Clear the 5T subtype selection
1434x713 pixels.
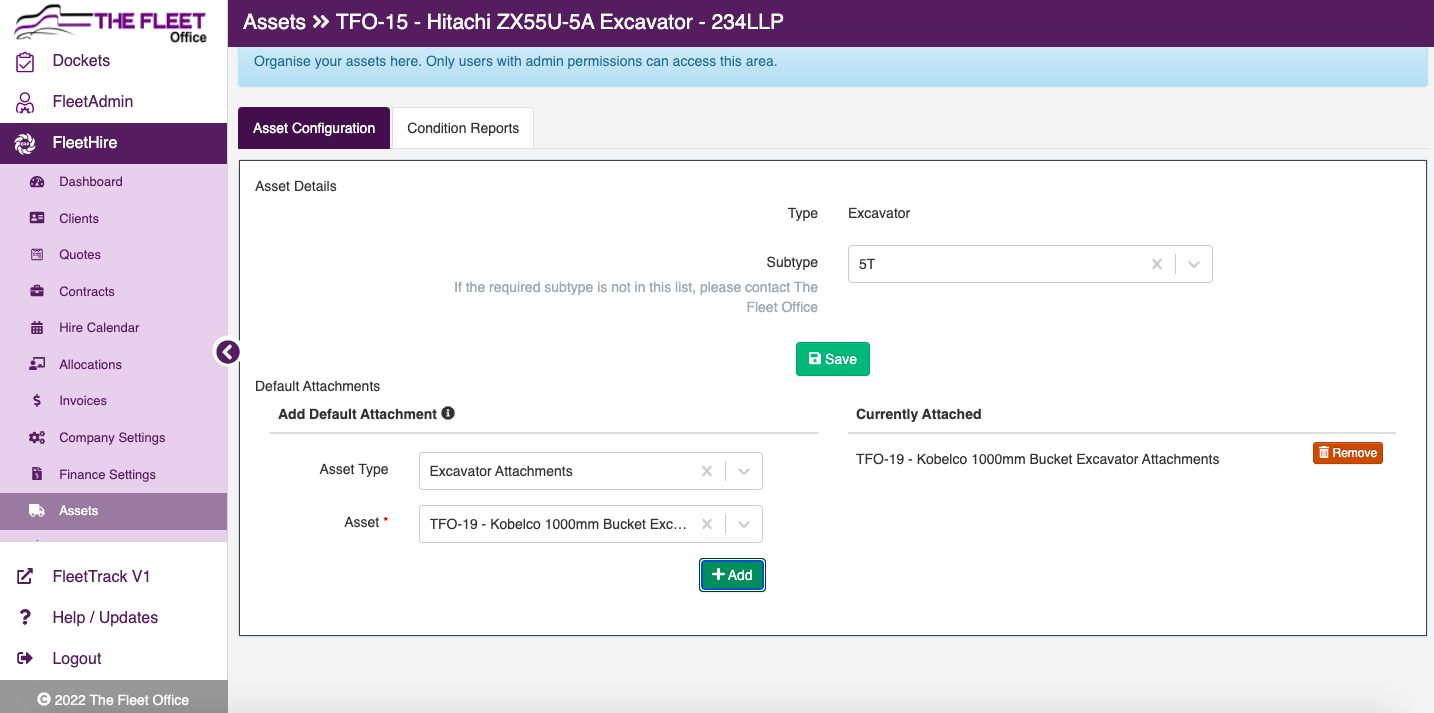tap(1157, 265)
